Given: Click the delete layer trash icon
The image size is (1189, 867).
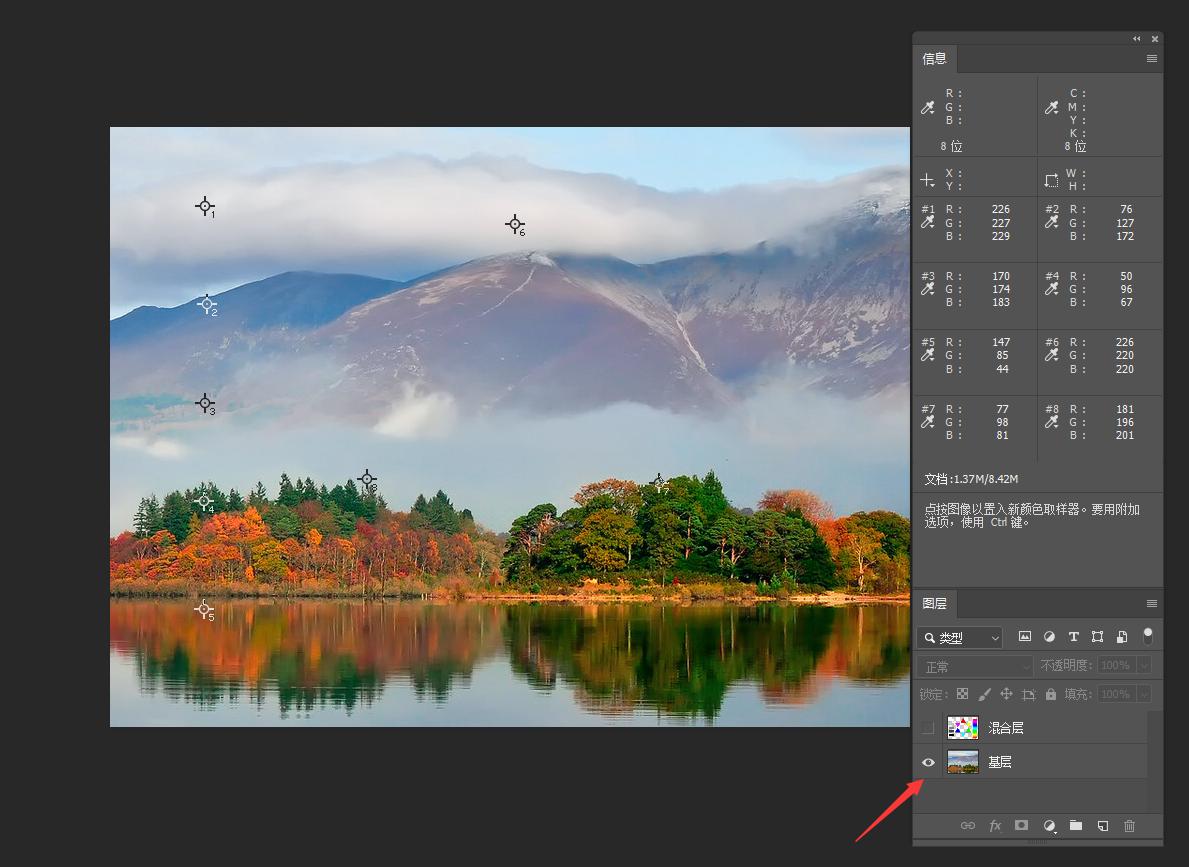Looking at the screenshot, I should (x=1130, y=826).
